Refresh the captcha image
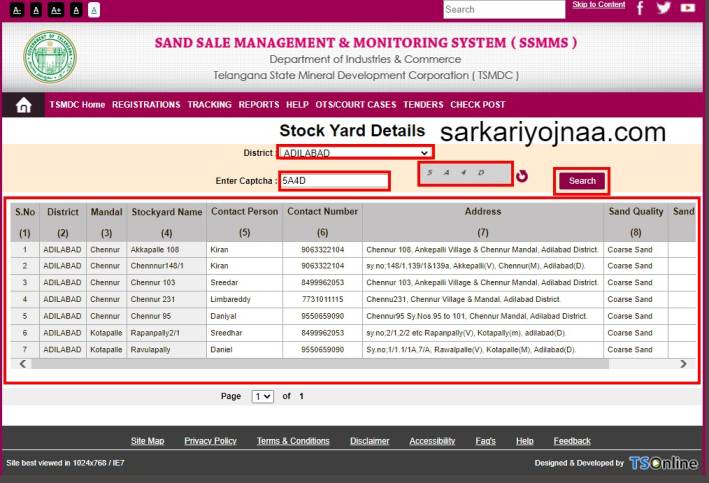Image resolution: width=709 pixels, height=483 pixels. coord(522,175)
